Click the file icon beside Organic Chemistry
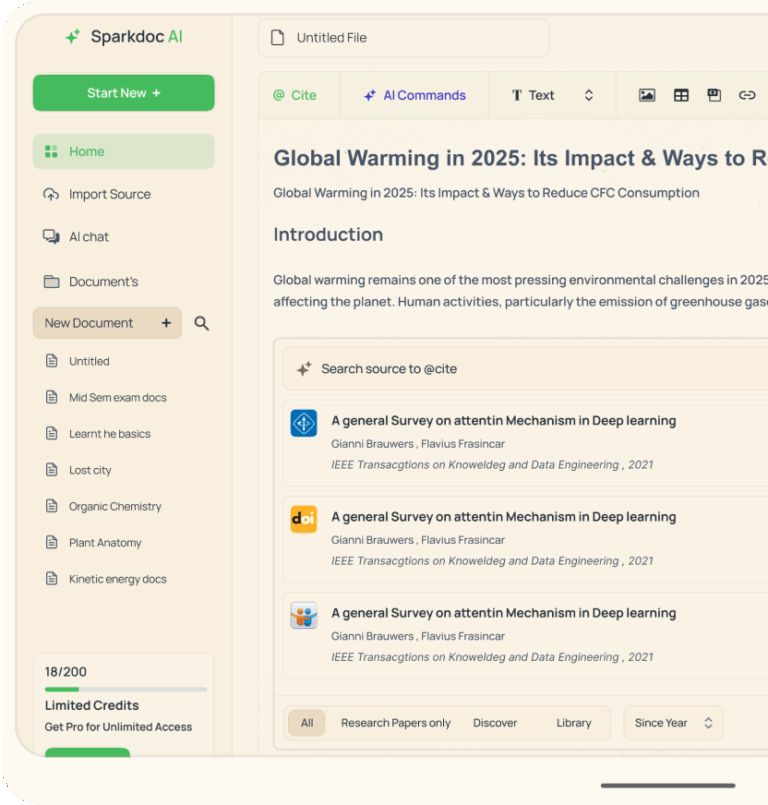Screen dimensions: 768x805 click(x=51, y=506)
